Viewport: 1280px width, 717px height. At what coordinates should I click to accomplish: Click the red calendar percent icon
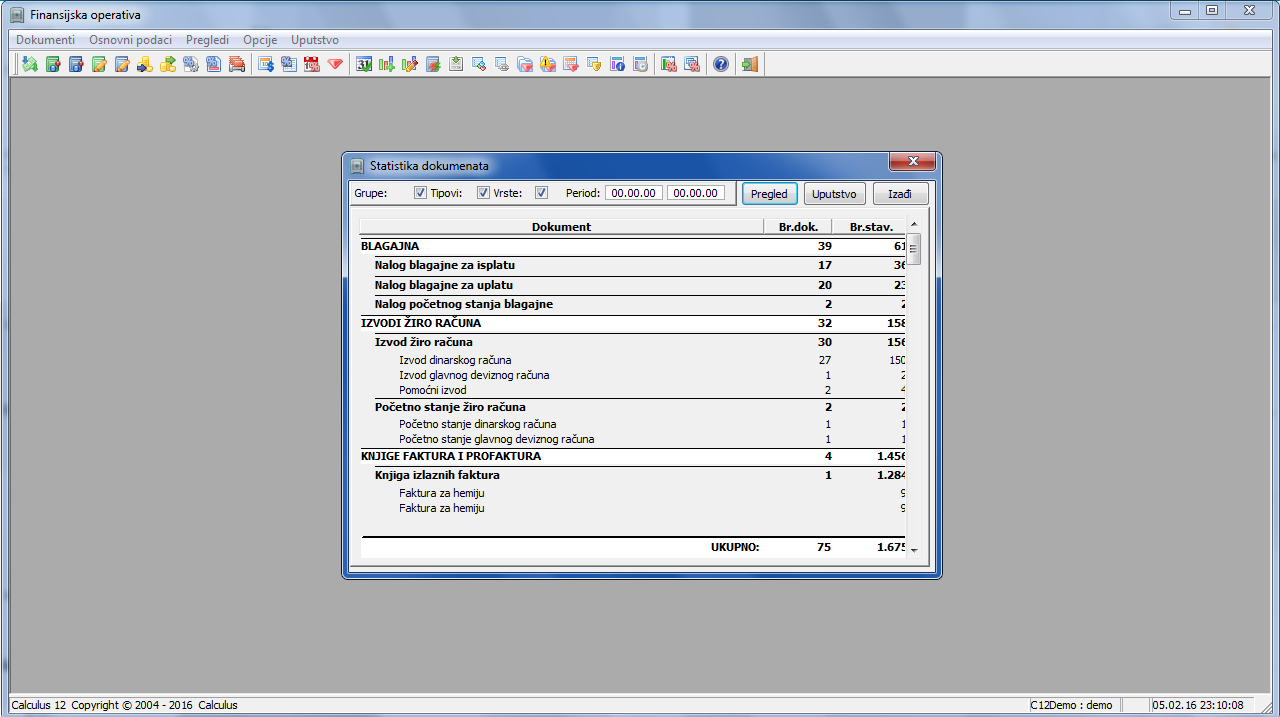311,64
